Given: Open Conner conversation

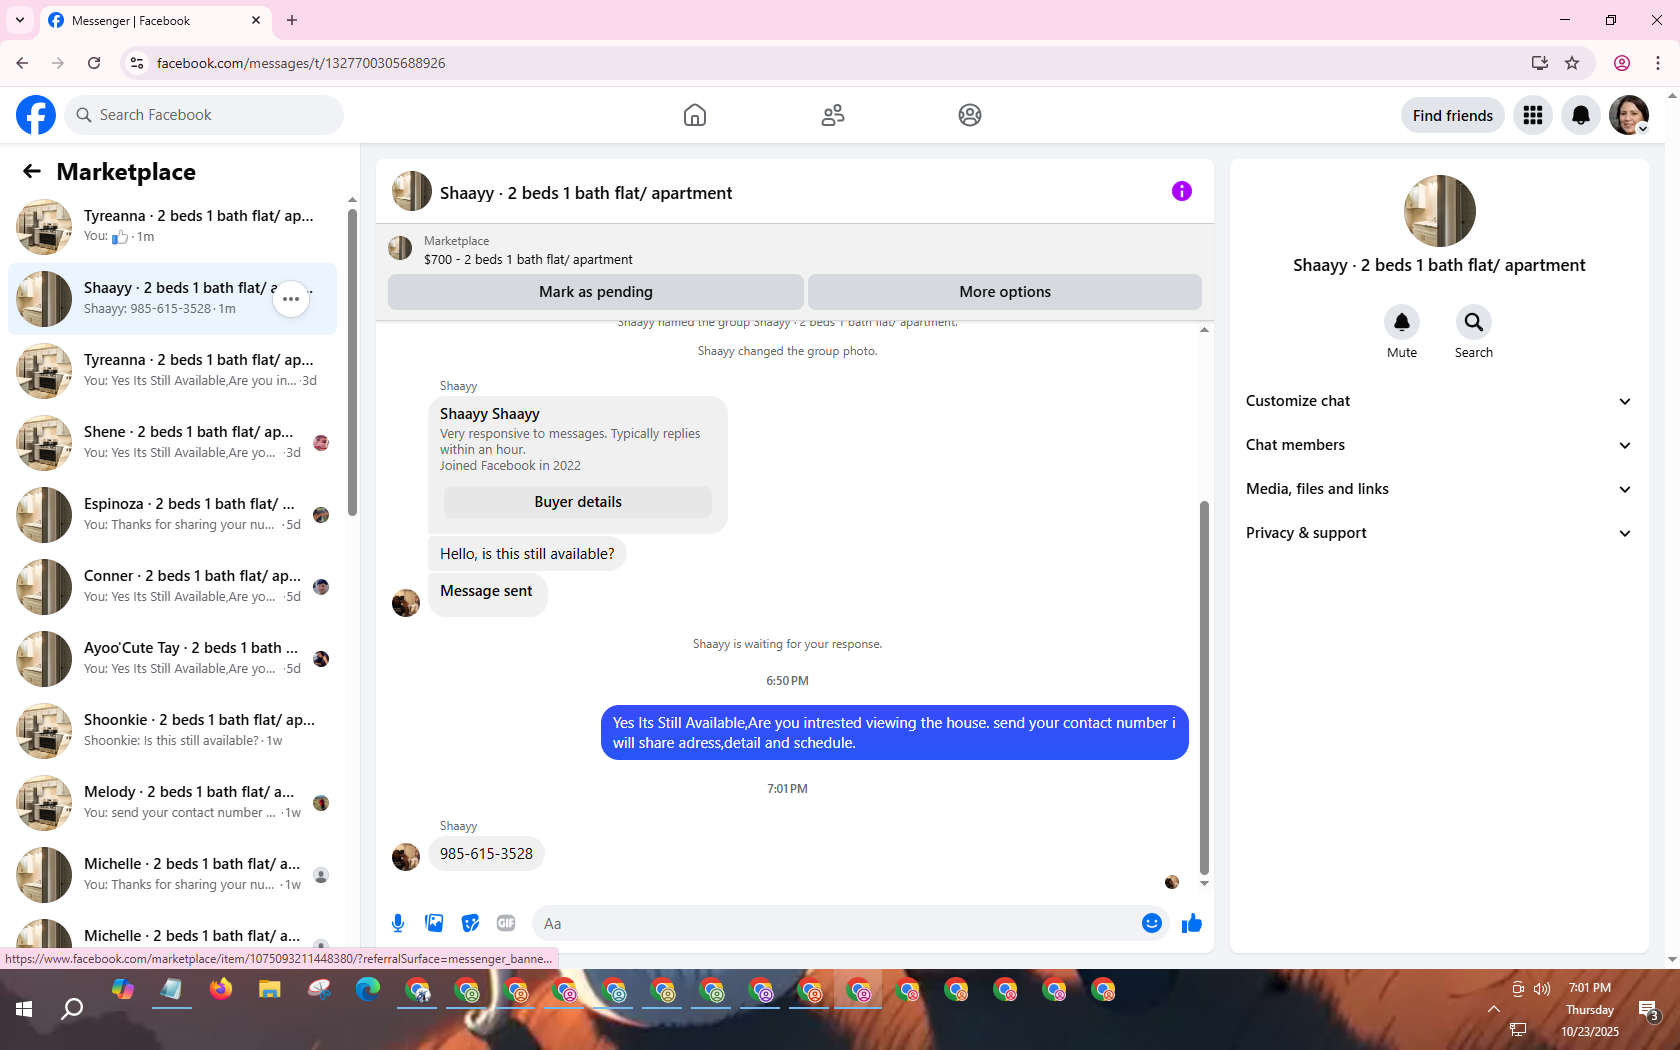Looking at the screenshot, I should coord(172,587).
